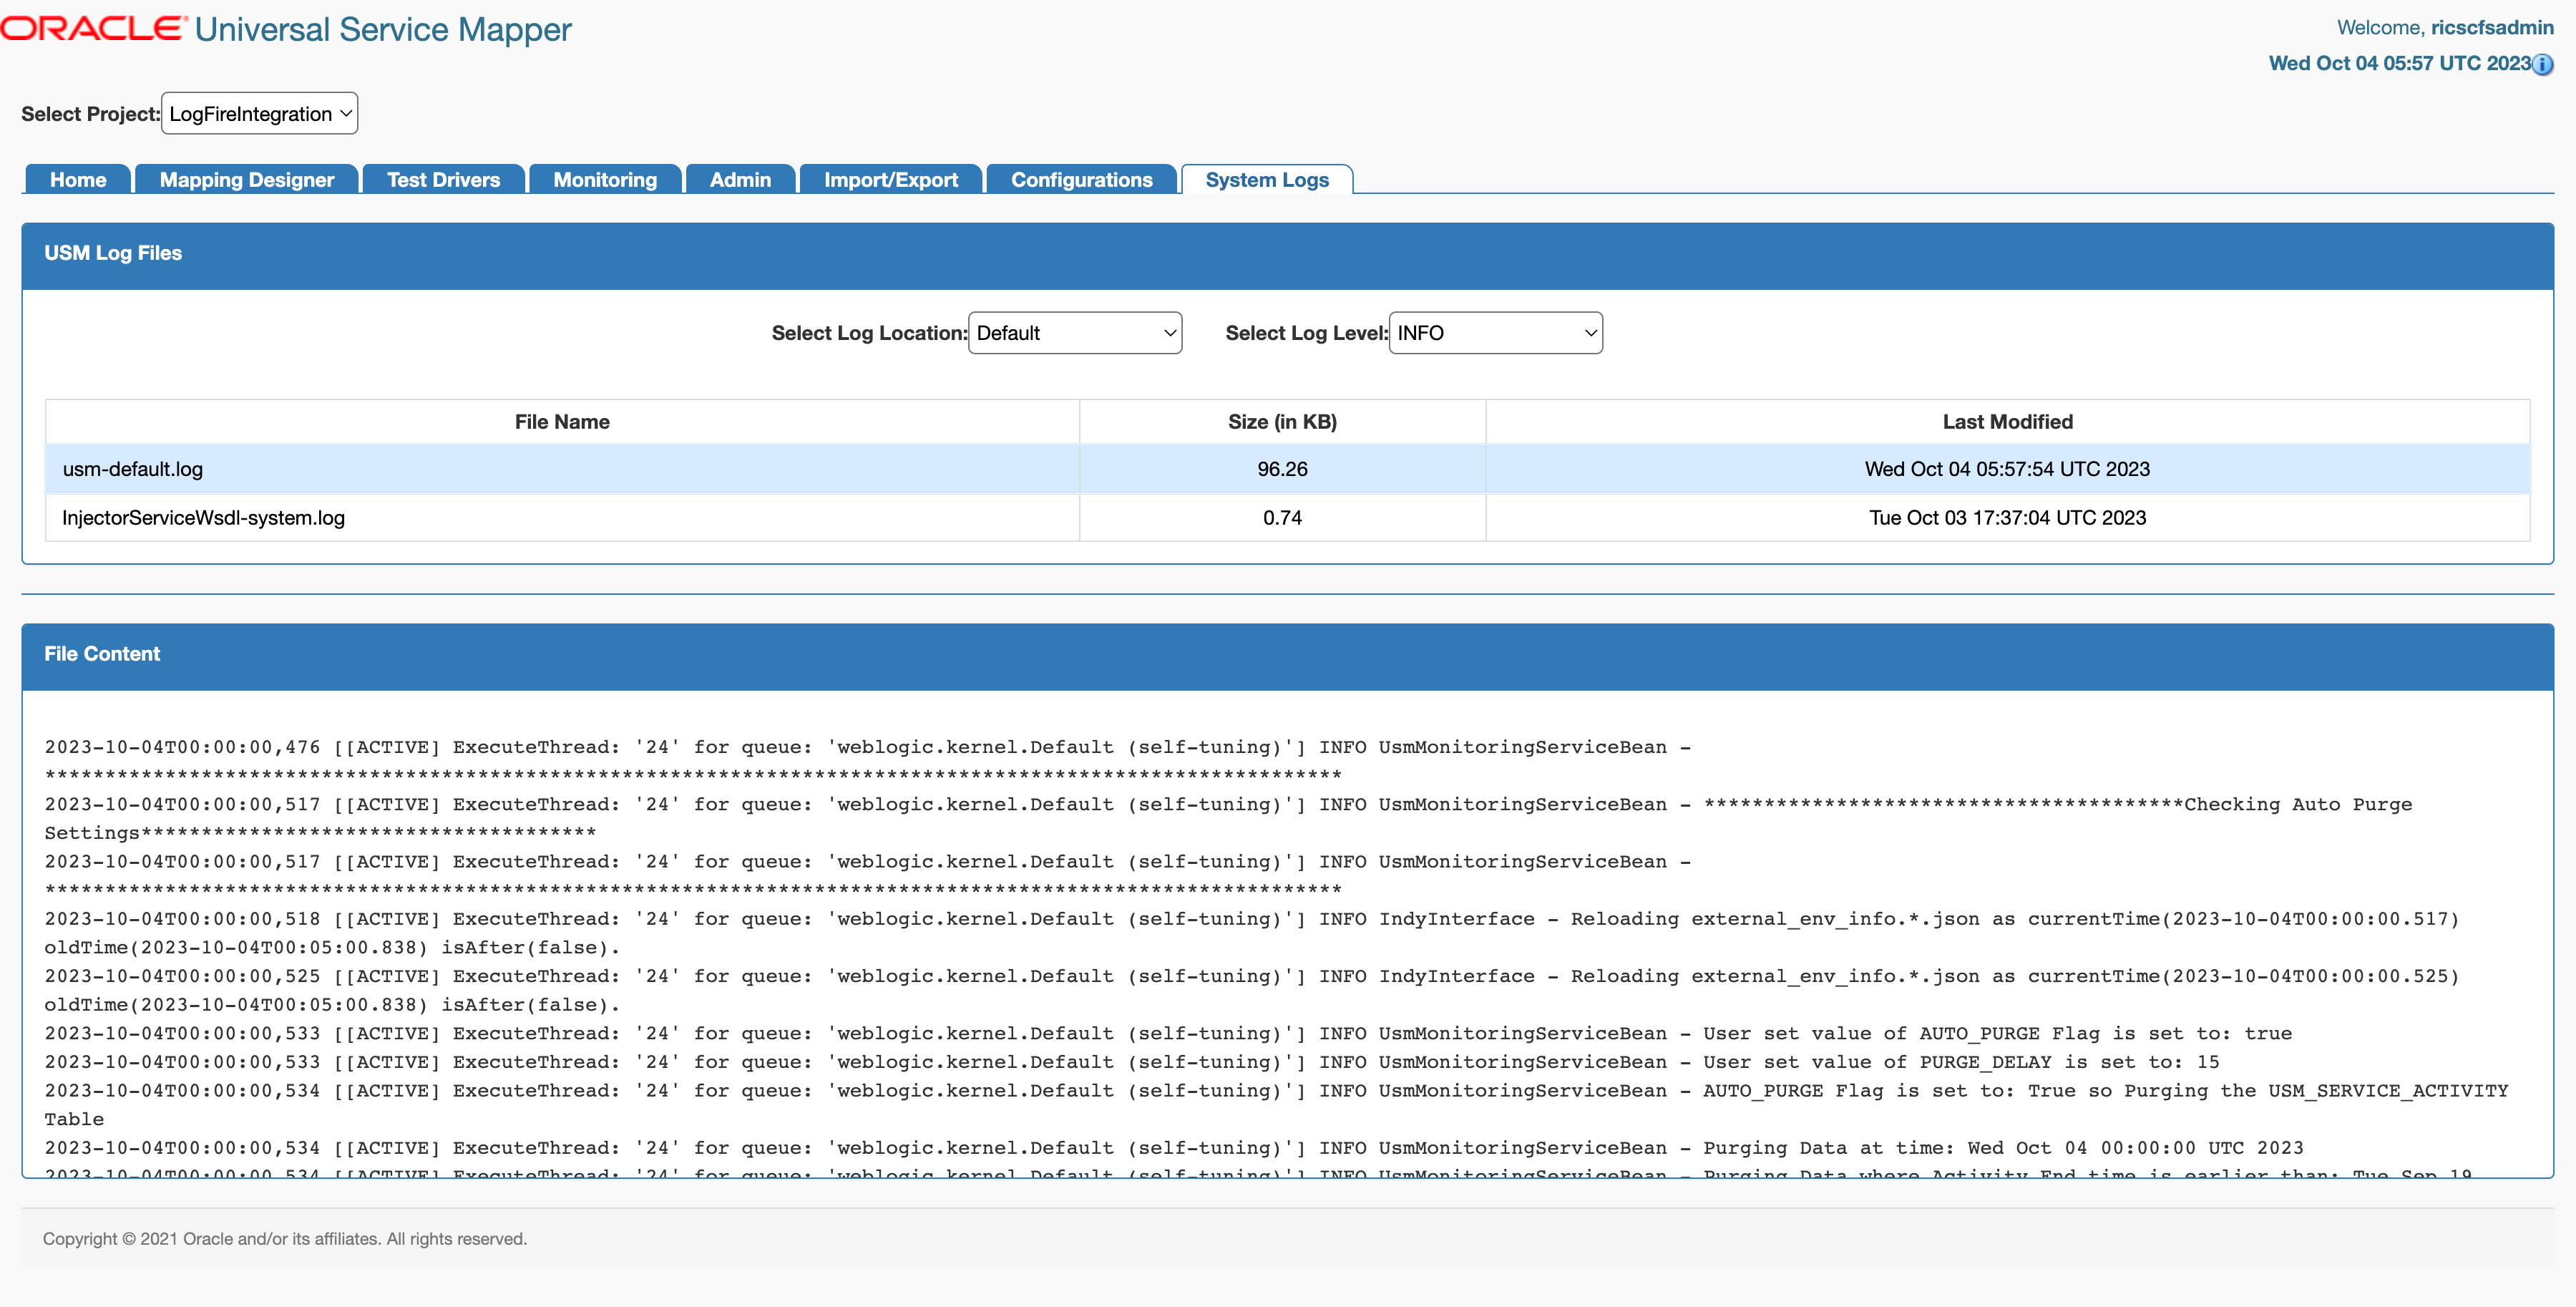Click the ricscfsadmin welcome username

pos(2493,27)
